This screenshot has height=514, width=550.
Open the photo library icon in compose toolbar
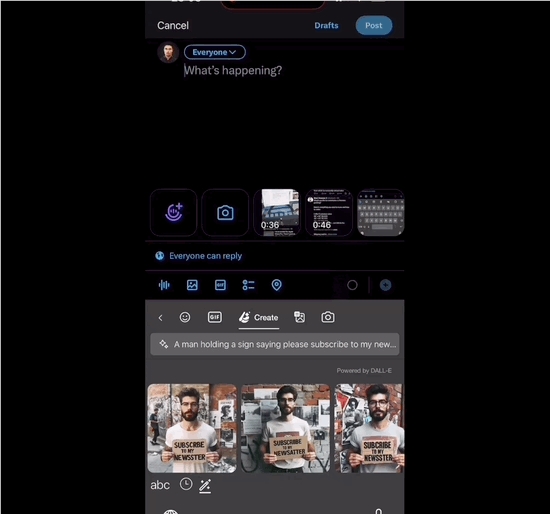pos(192,285)
